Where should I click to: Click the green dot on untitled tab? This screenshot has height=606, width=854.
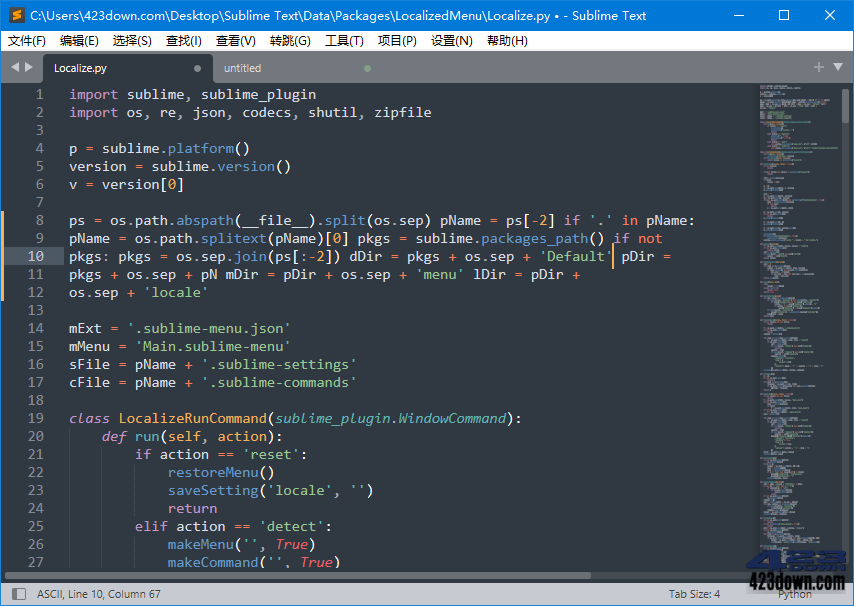pos(366,68)
